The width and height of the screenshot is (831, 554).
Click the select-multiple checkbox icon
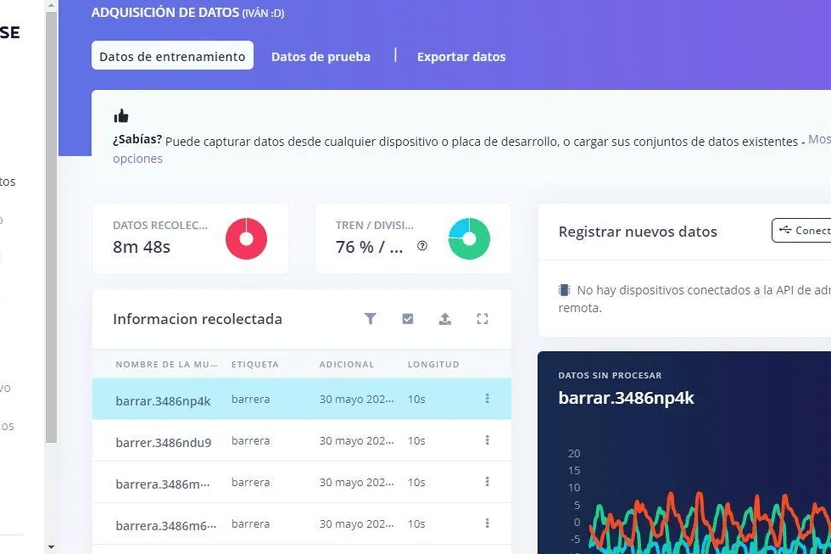pos(408,319)
